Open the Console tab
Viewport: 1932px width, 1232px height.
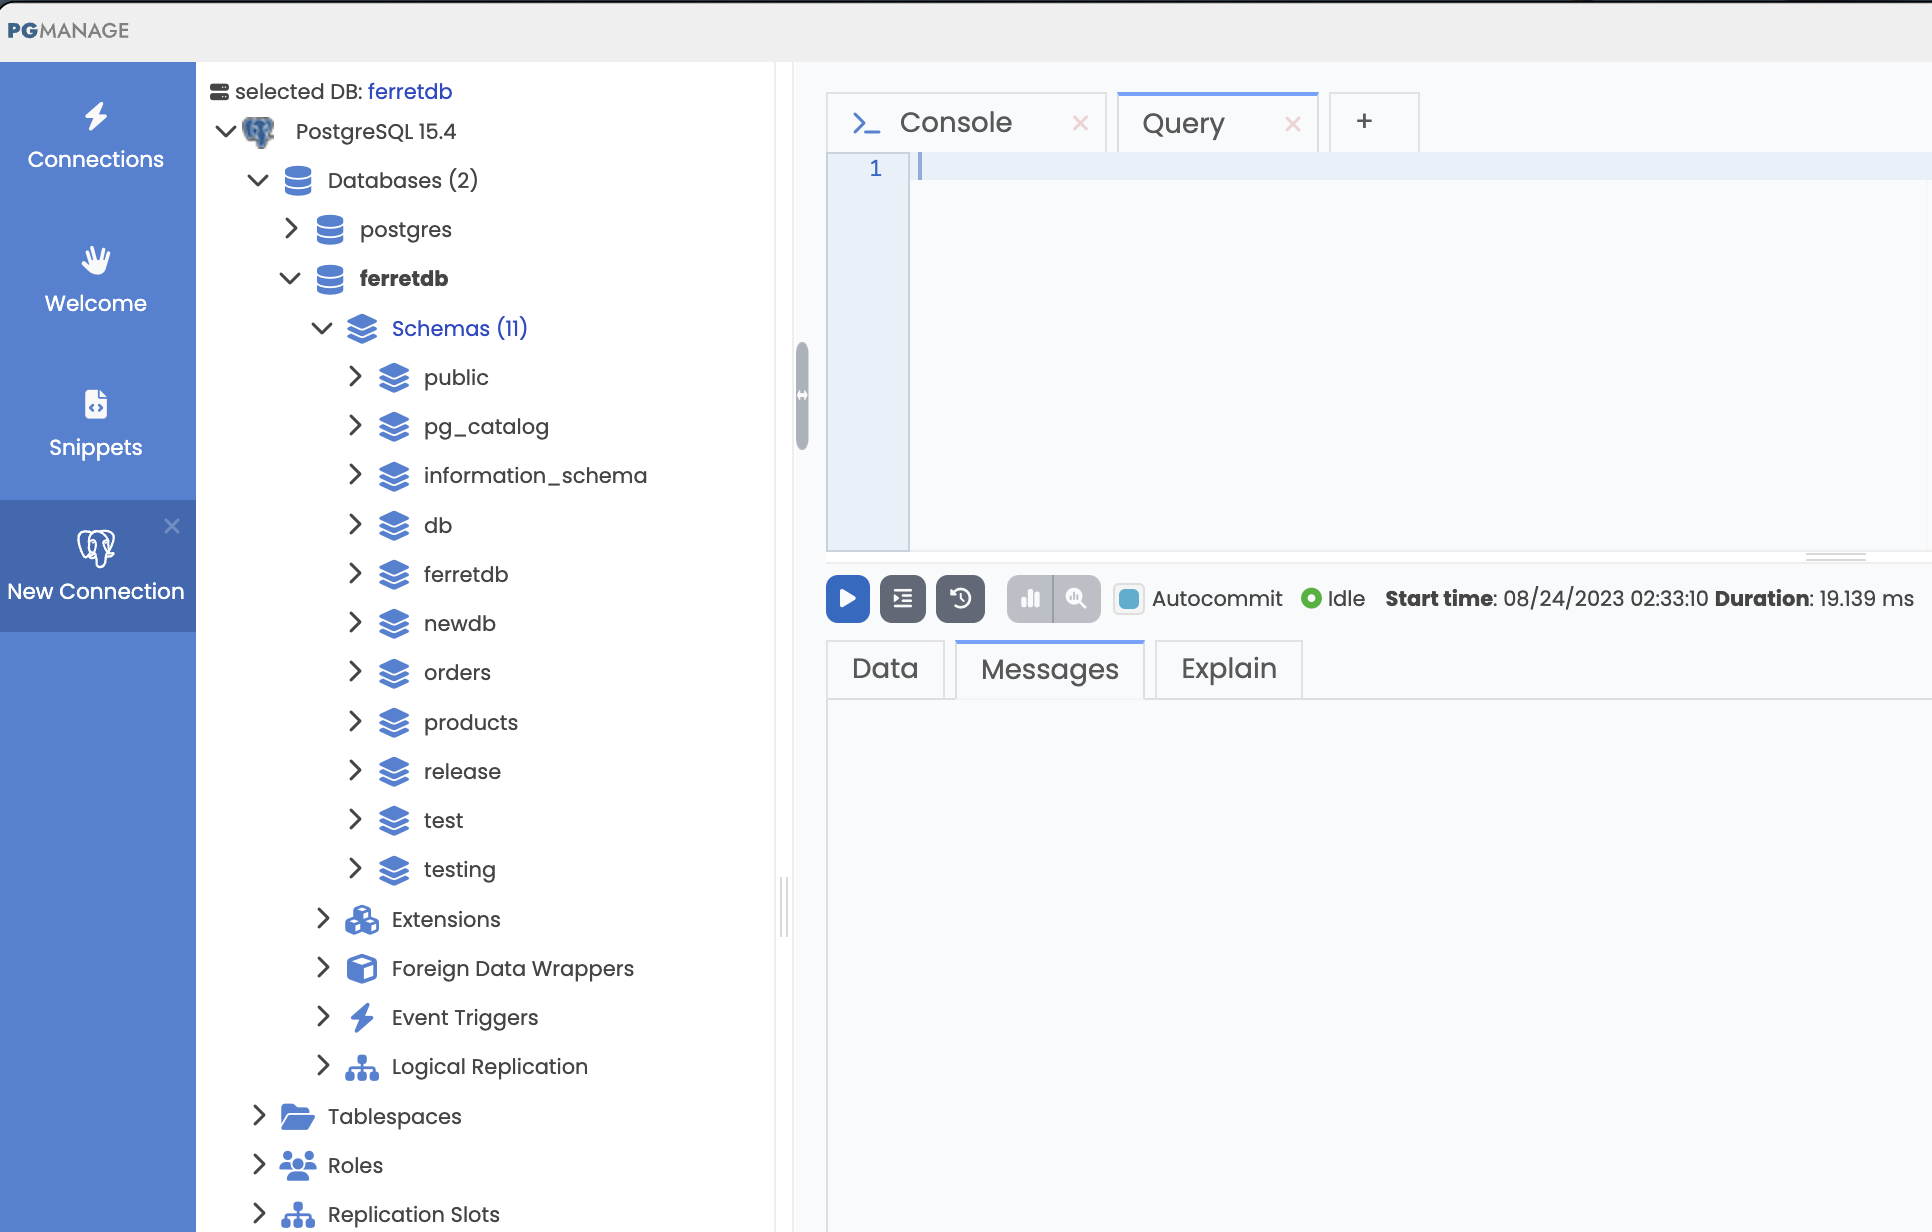point(954,122)
